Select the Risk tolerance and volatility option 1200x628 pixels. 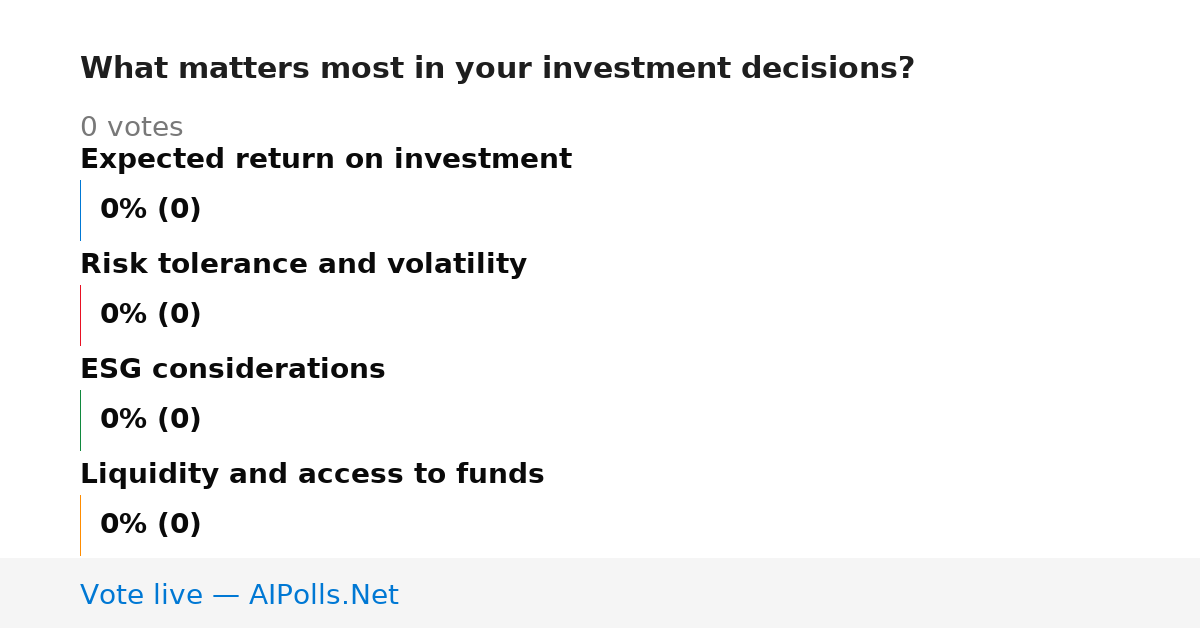click(303, 265)
